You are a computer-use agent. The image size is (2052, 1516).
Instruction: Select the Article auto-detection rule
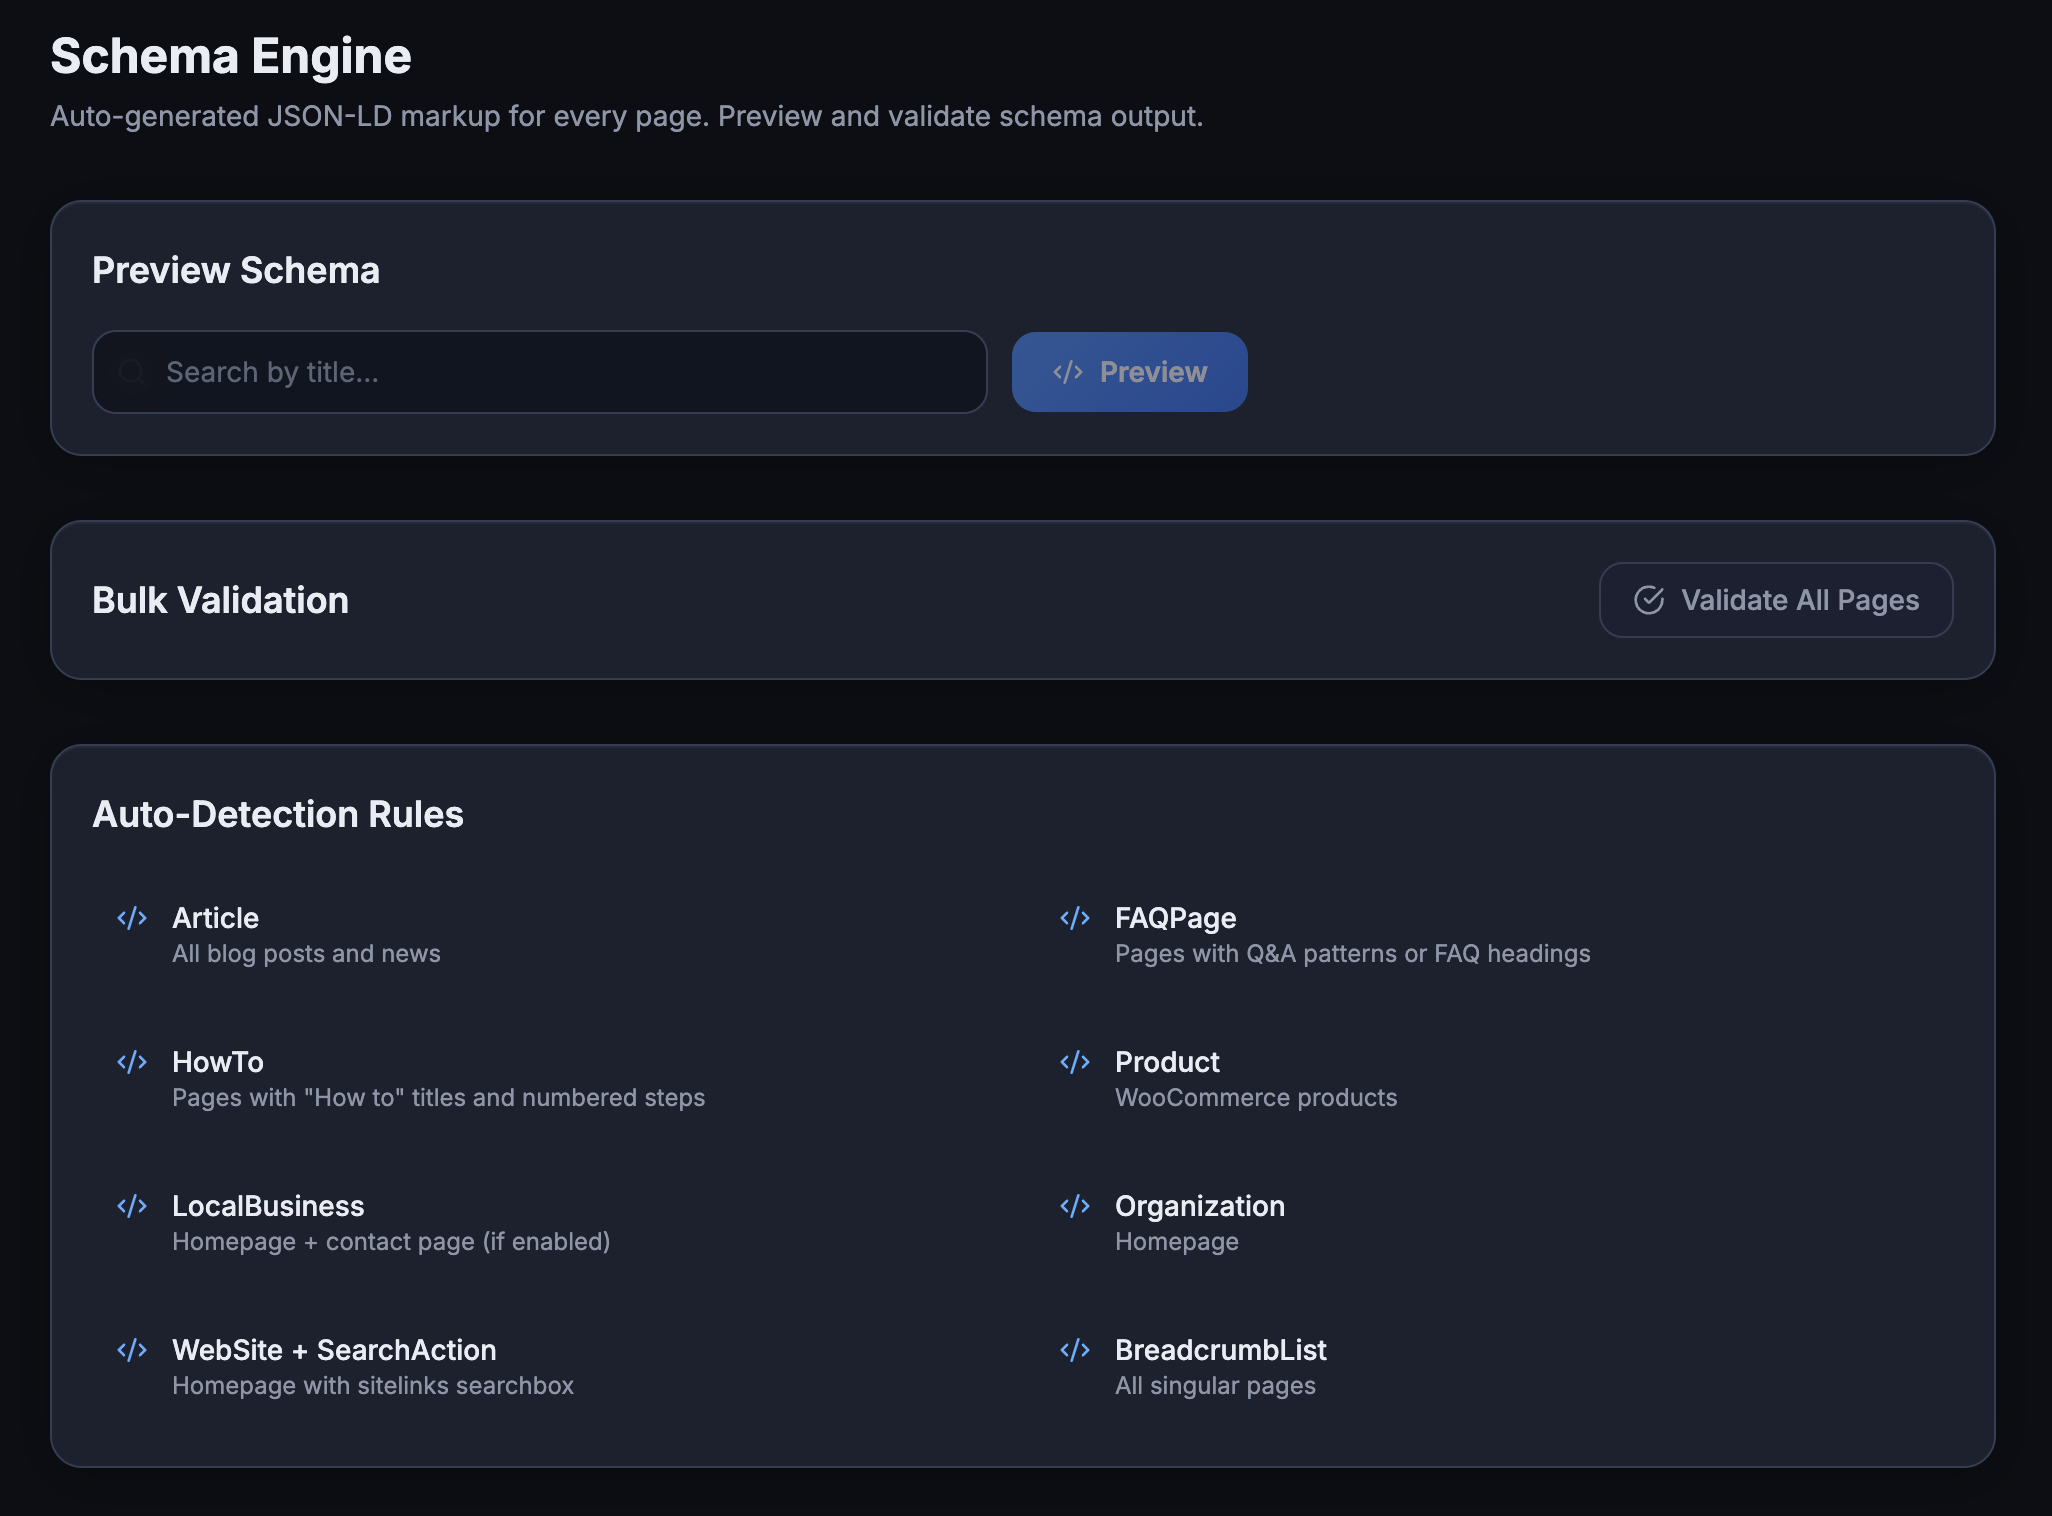[x=215, y=918]
